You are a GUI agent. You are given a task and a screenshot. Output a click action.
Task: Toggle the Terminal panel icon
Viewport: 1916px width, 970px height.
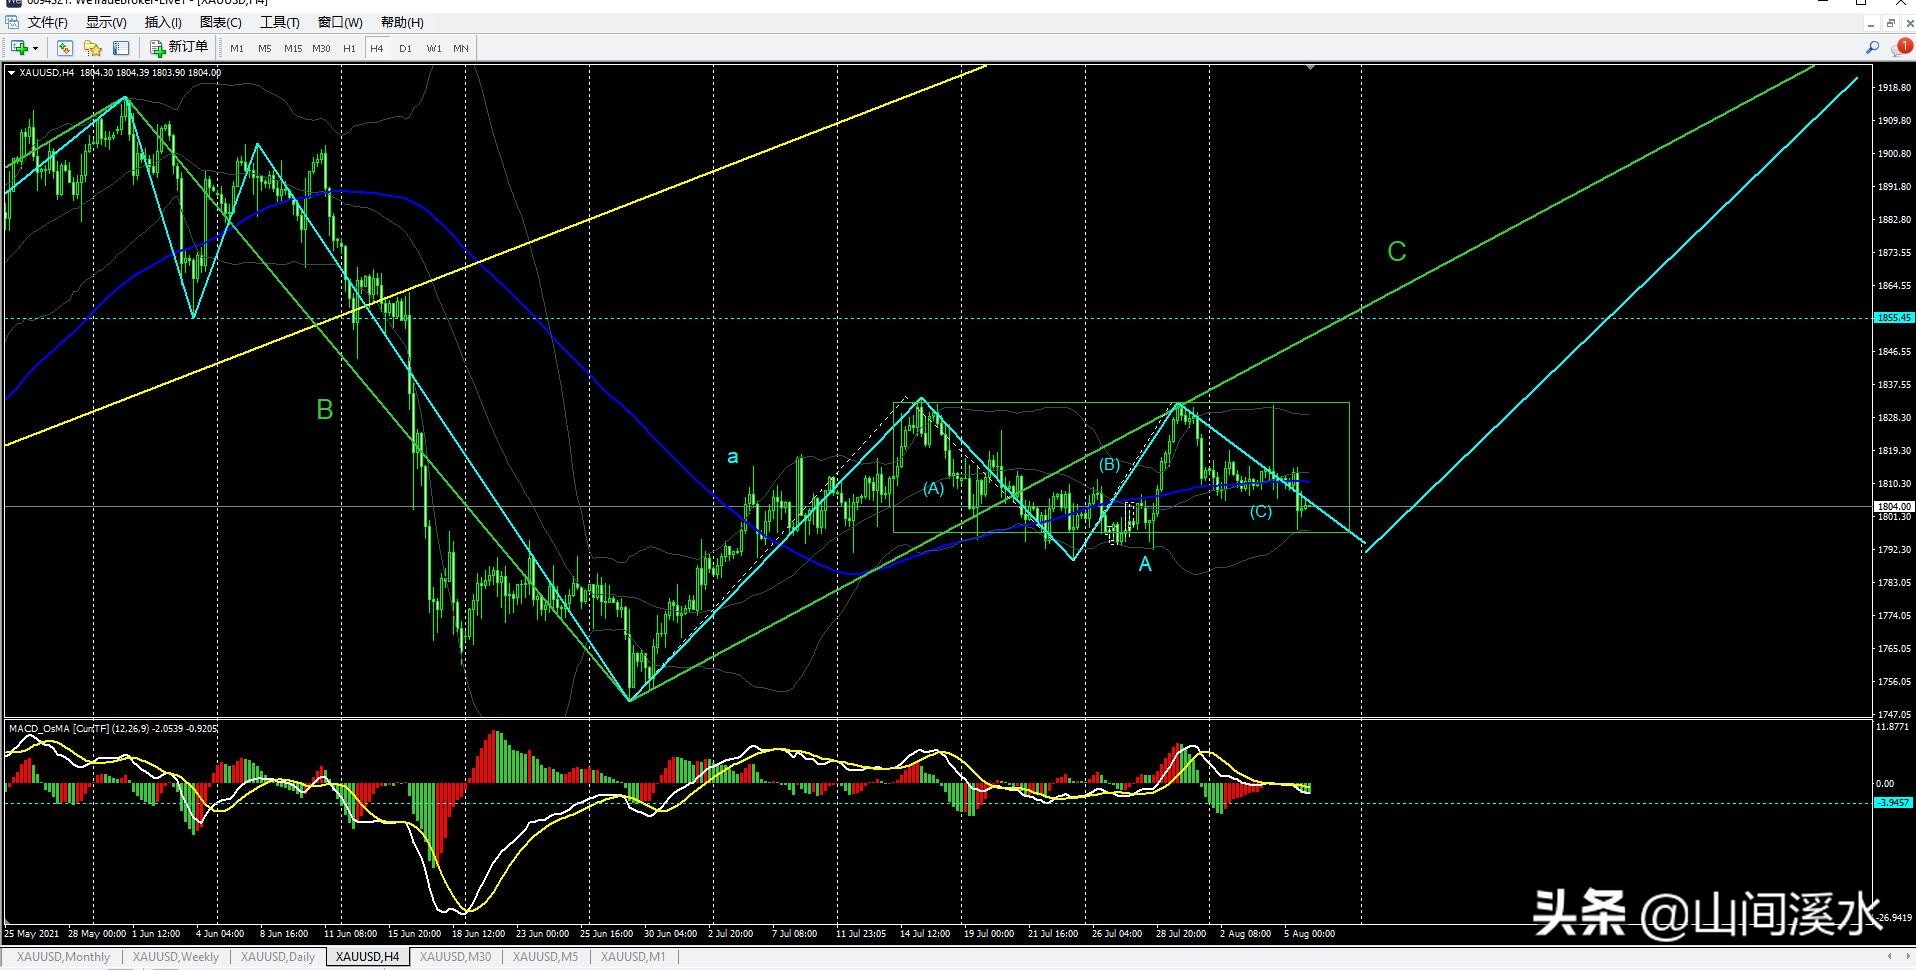tap(121, 48)
